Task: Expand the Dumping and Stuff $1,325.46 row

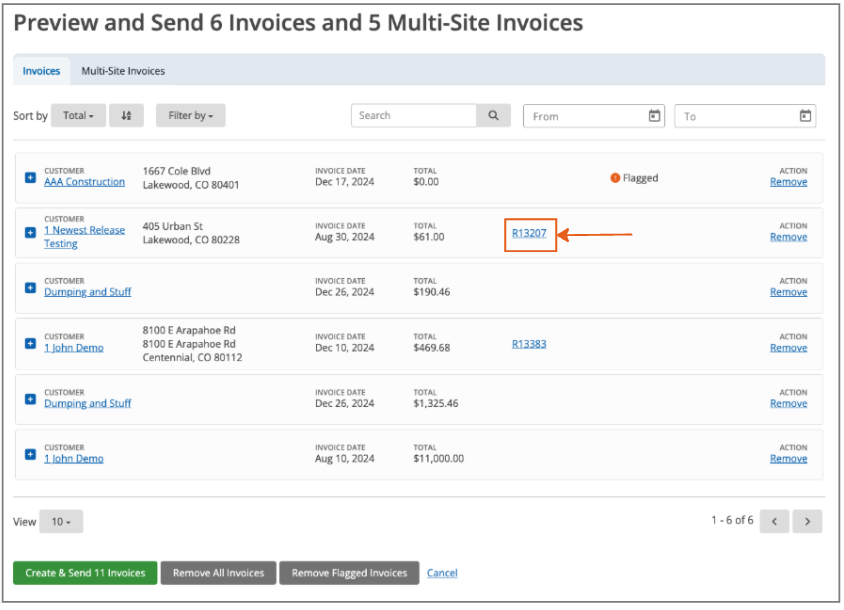Action: pos(31,399)
